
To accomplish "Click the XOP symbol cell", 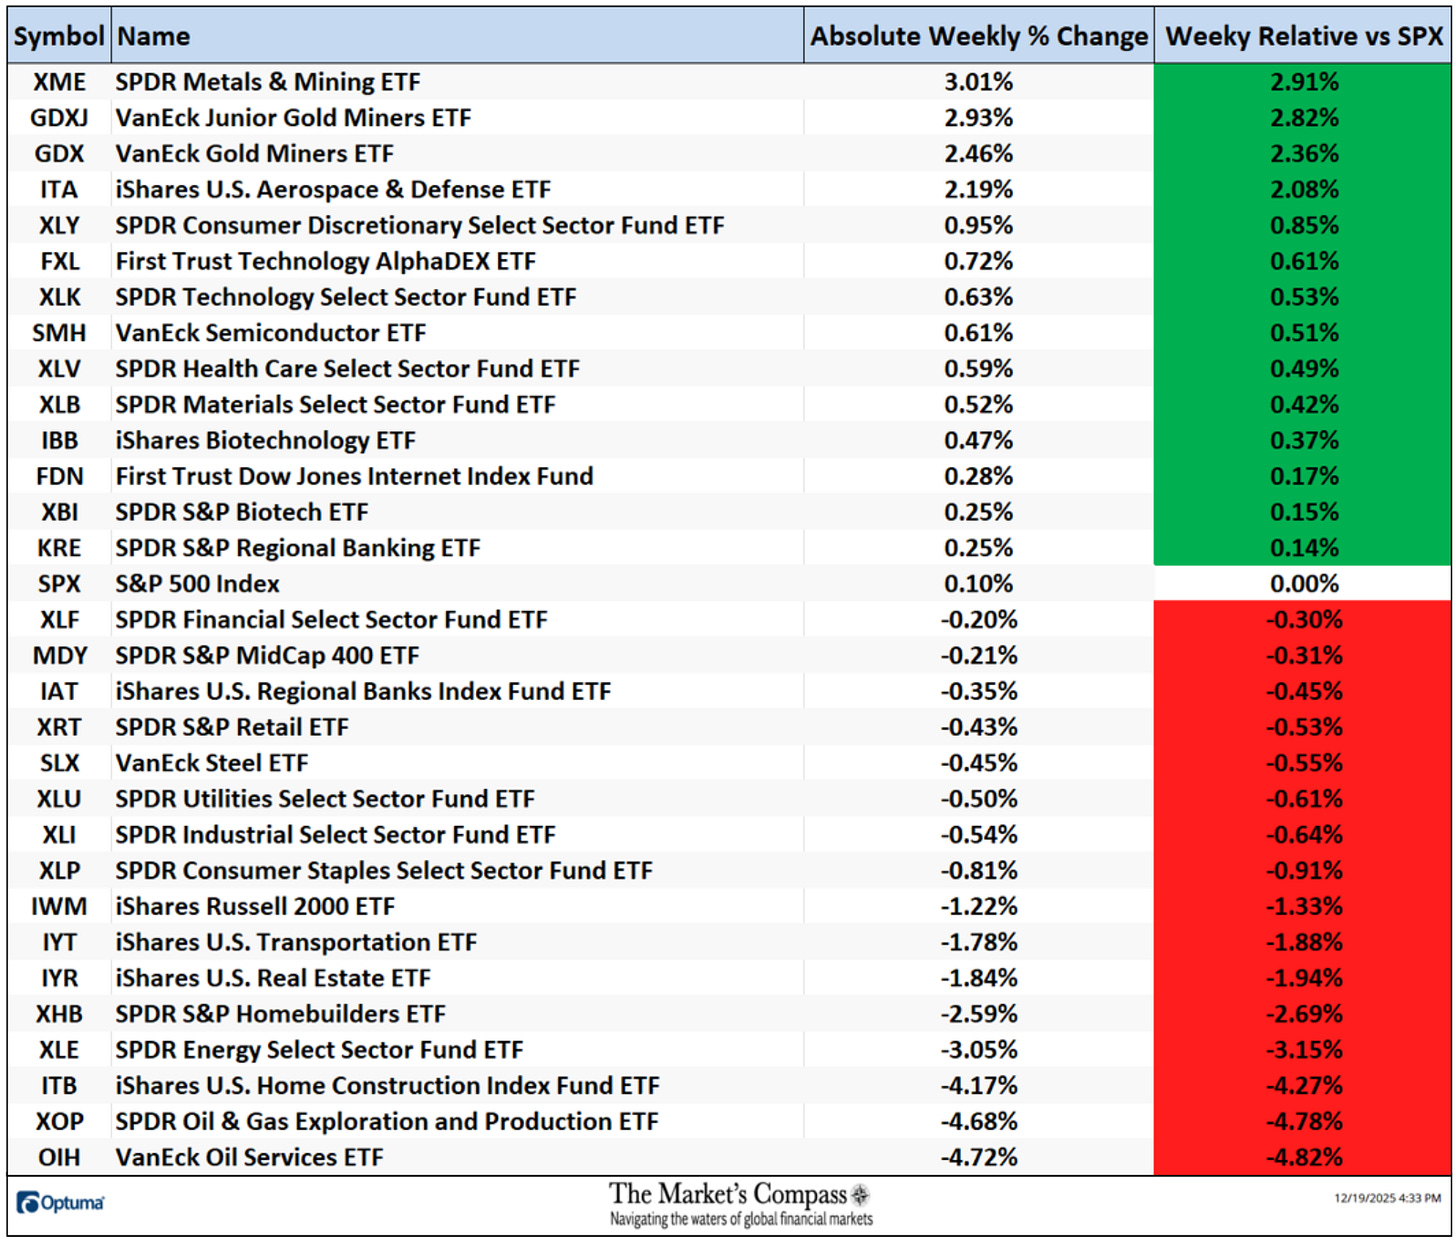I will (x=59, y=1122).
